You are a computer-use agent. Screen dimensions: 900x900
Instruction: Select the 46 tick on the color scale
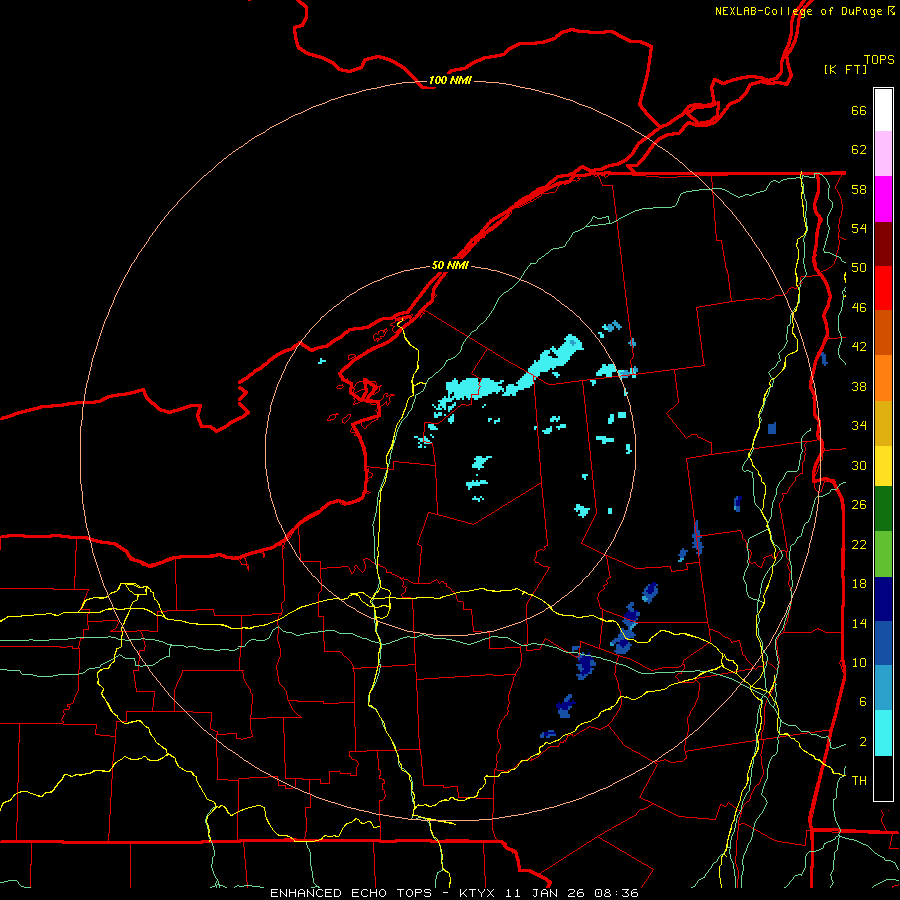pyautogui.click(x=859, y=307)
